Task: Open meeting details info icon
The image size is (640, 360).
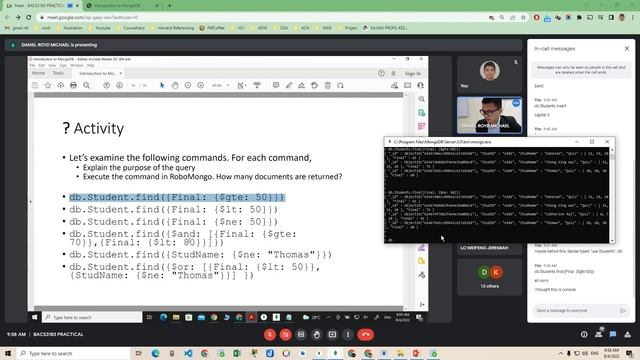Action: [584, 334]
